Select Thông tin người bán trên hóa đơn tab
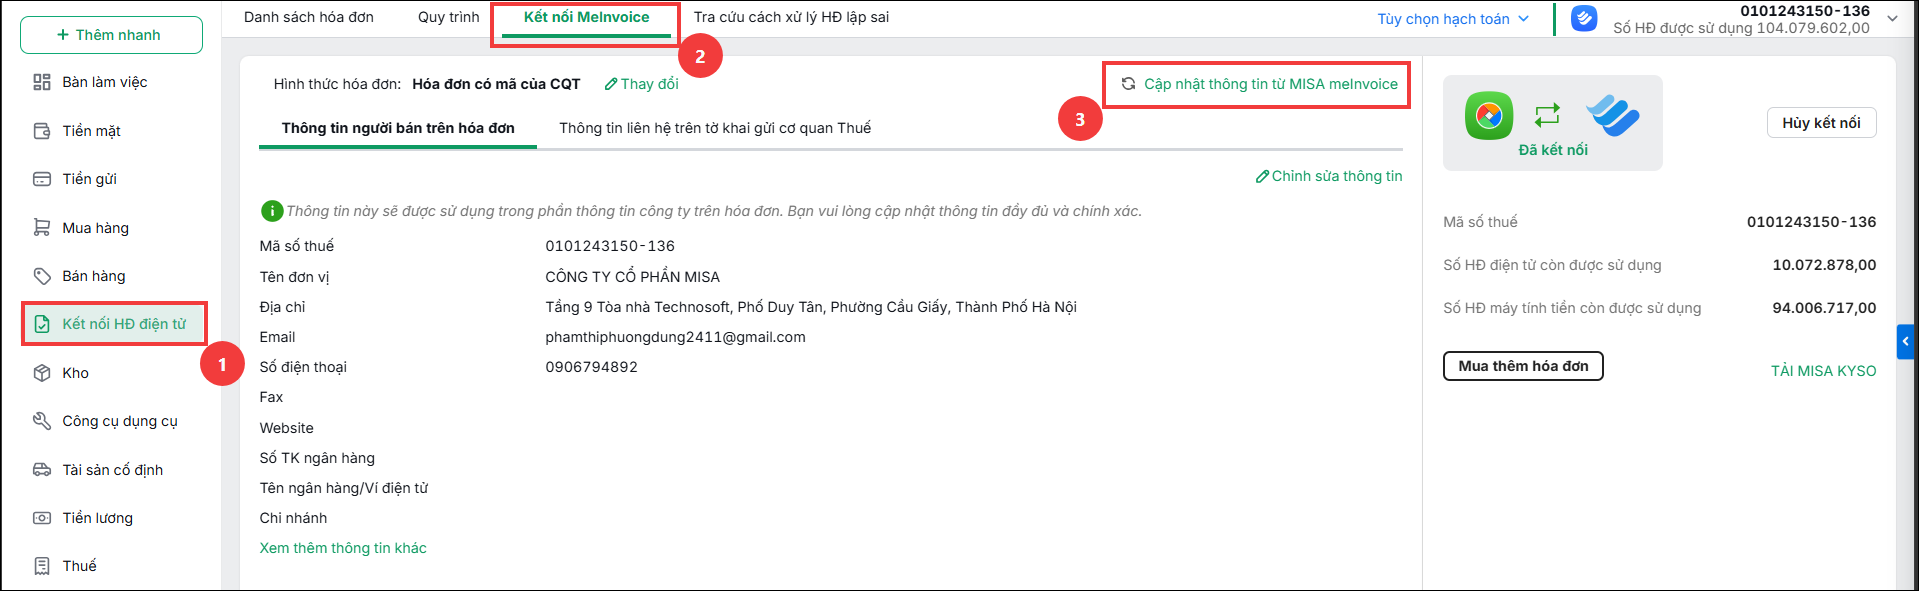 [398, 128]
